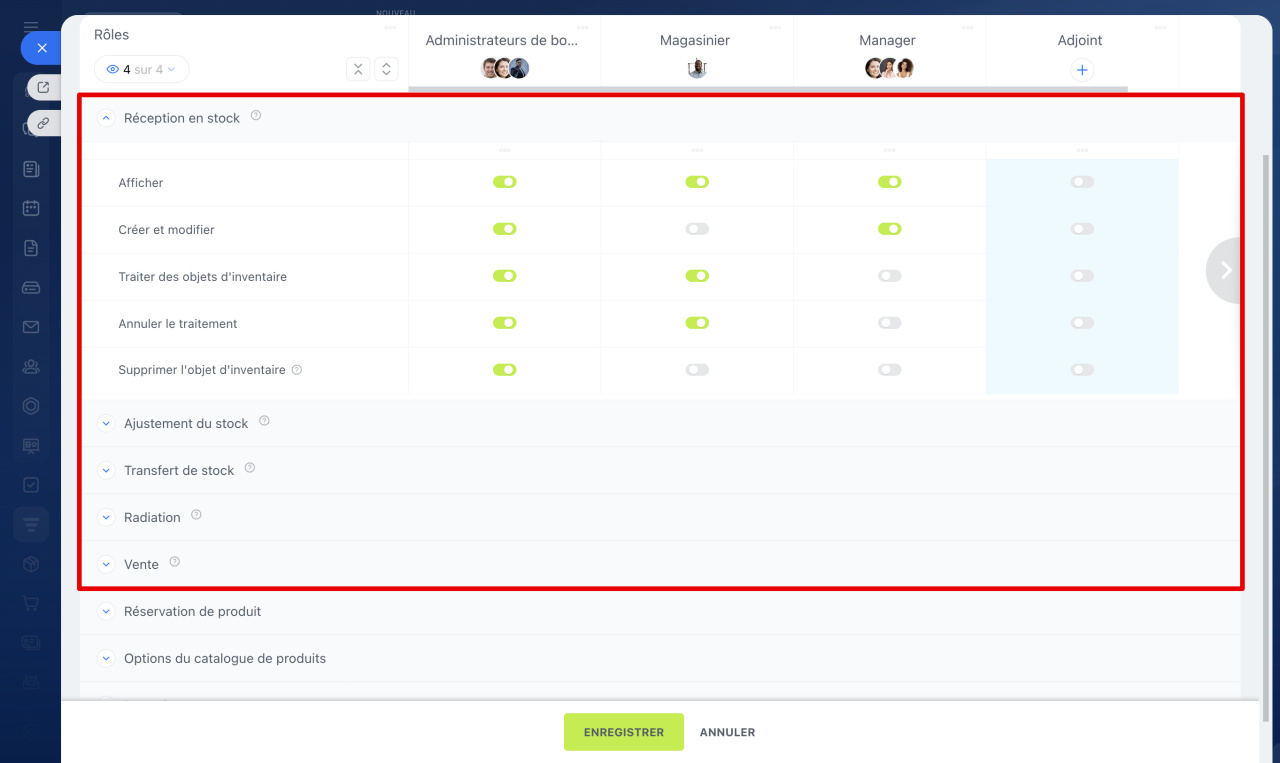Click help icon beside Supprimer l'objet d'inventaire
Image resolution: width=1280 pixels, height=763 pixels.
(297, 370)
